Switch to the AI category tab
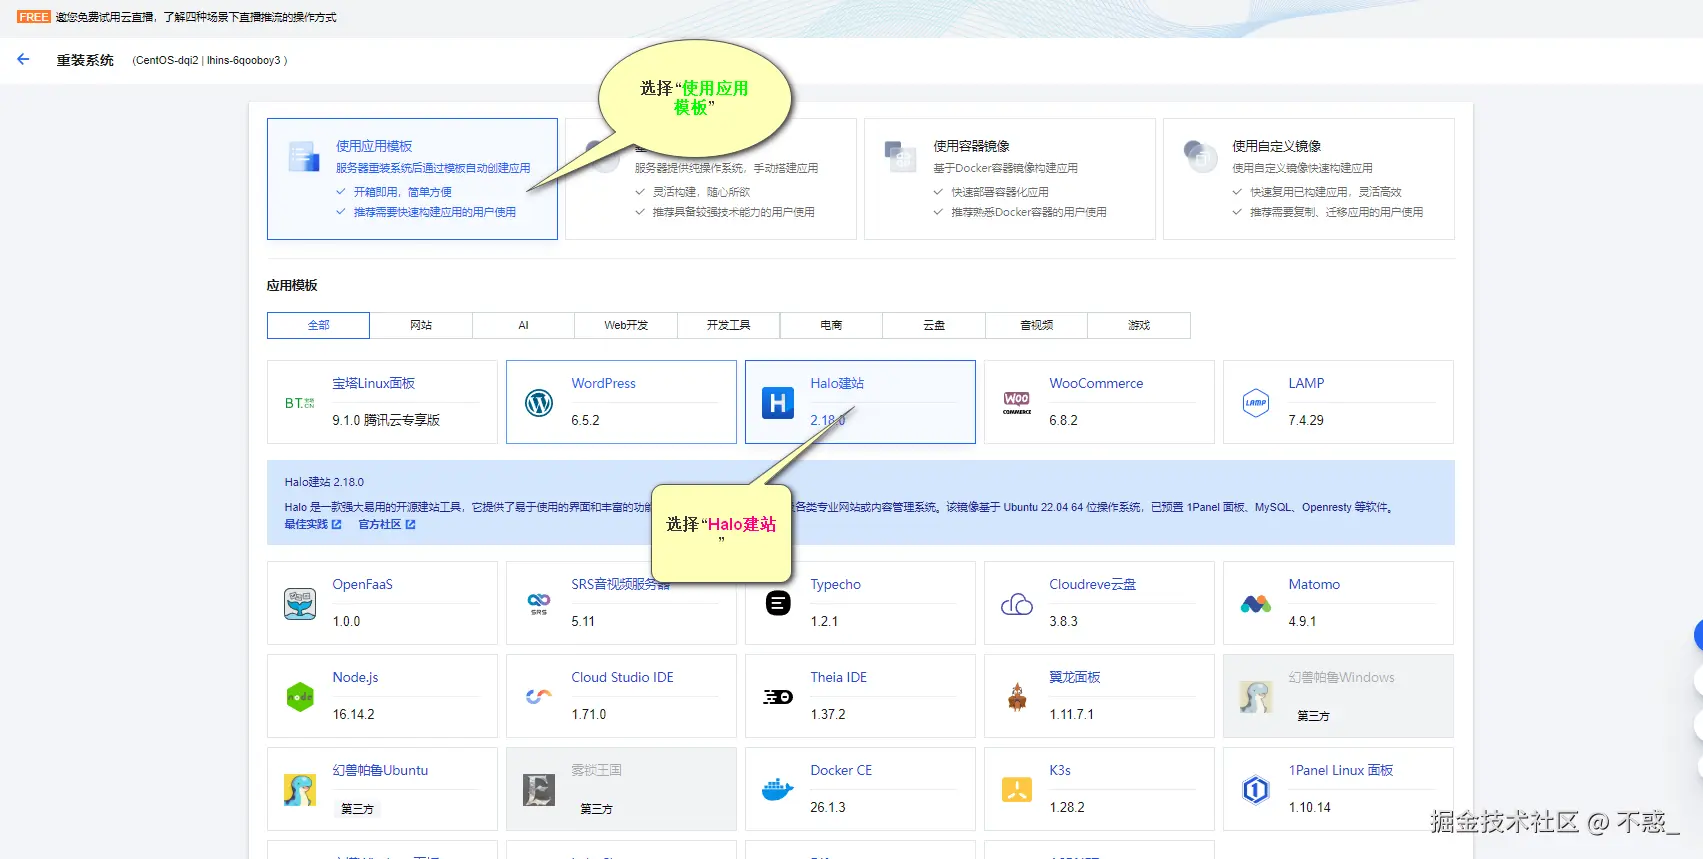 pyautogui.click(x=523, y=325)
